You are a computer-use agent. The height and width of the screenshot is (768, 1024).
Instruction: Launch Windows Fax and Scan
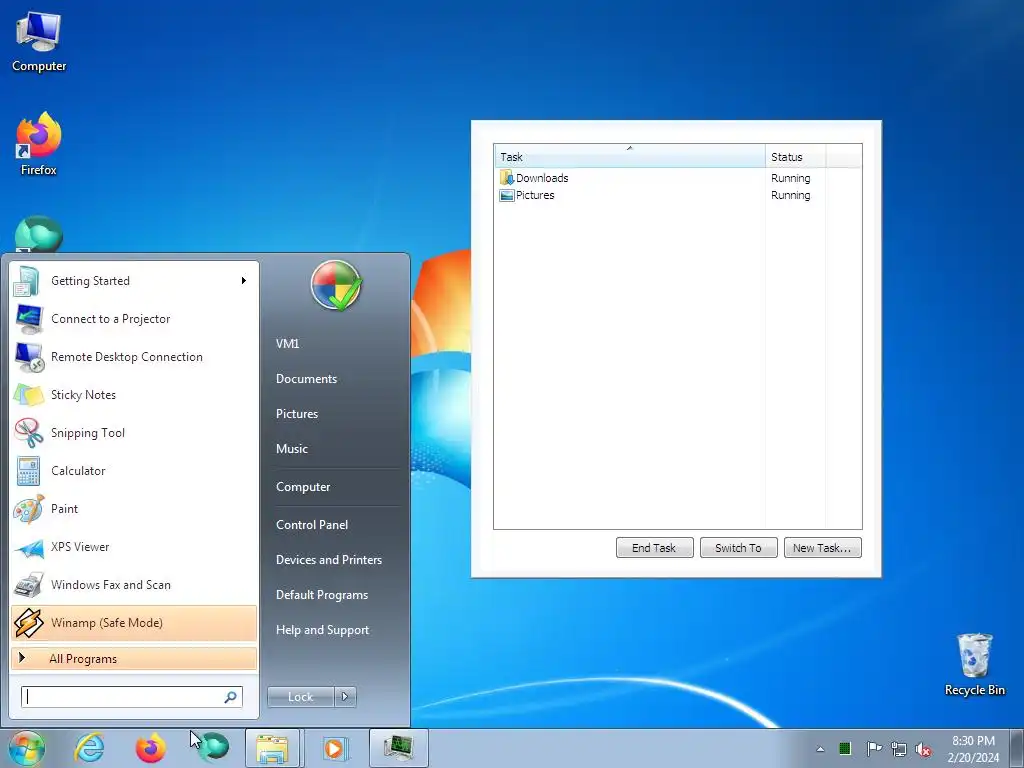click(x=134, y=584)
